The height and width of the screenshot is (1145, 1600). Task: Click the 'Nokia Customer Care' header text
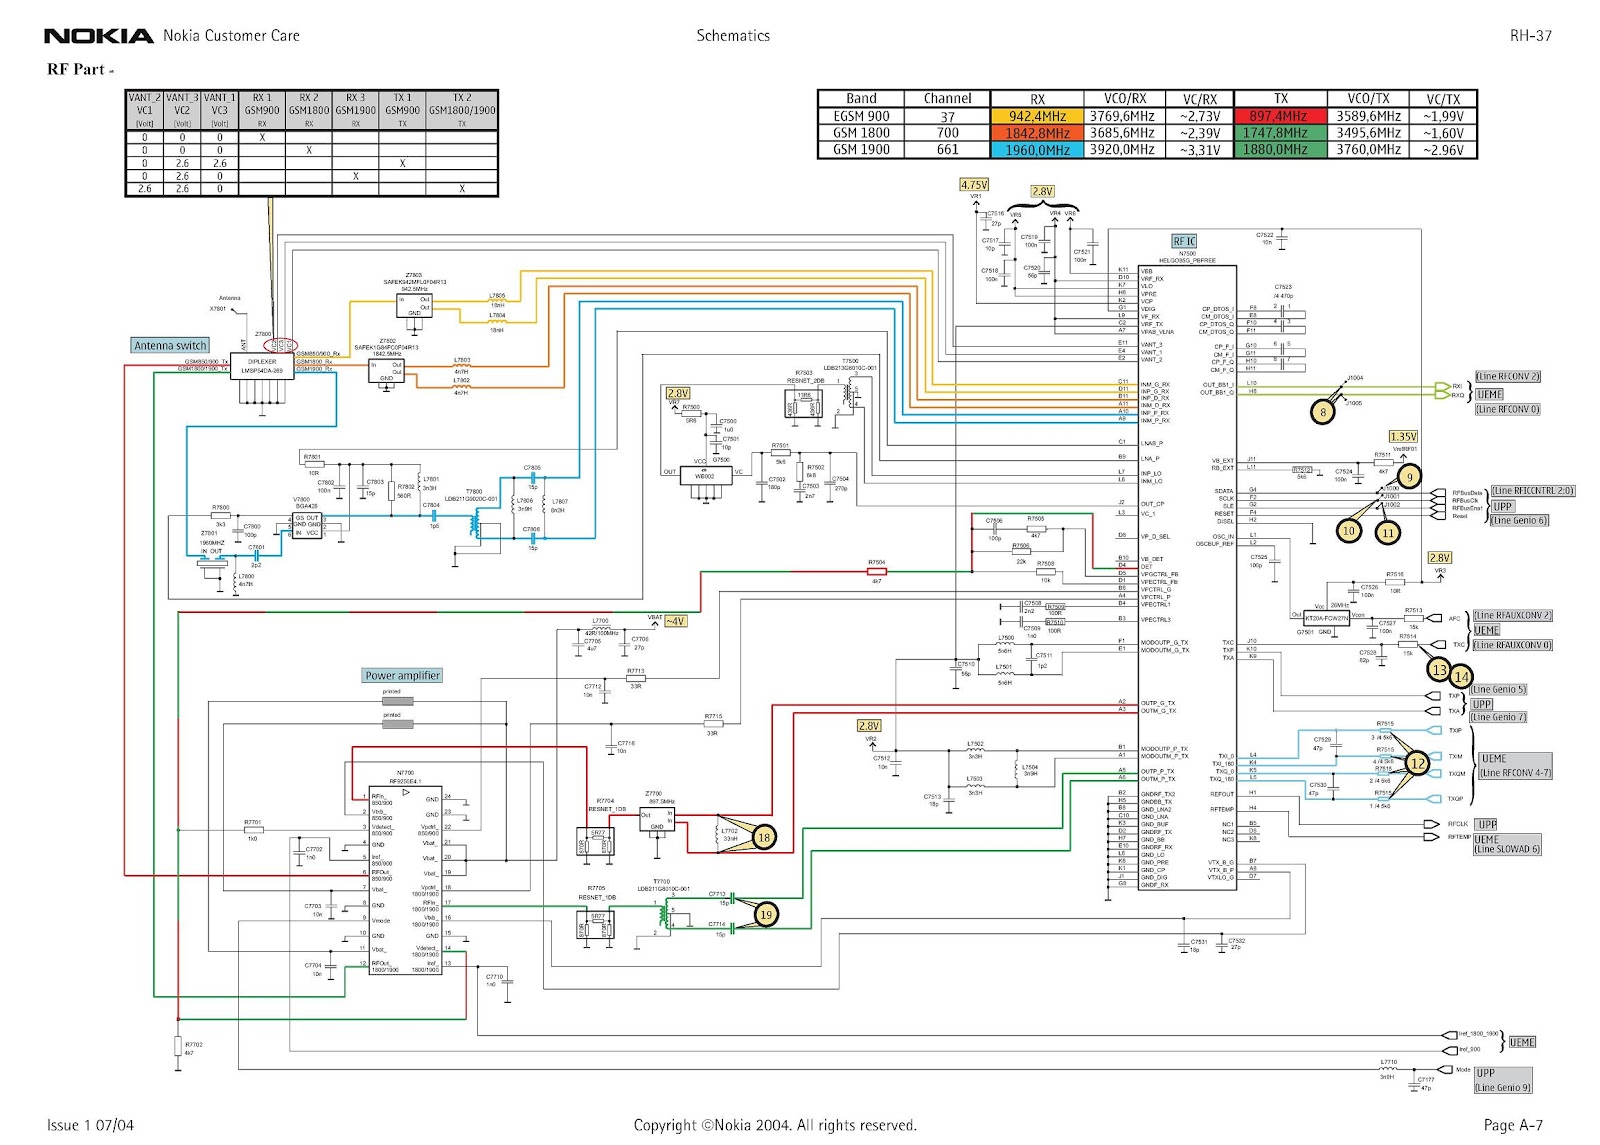[x=231, y=36]
